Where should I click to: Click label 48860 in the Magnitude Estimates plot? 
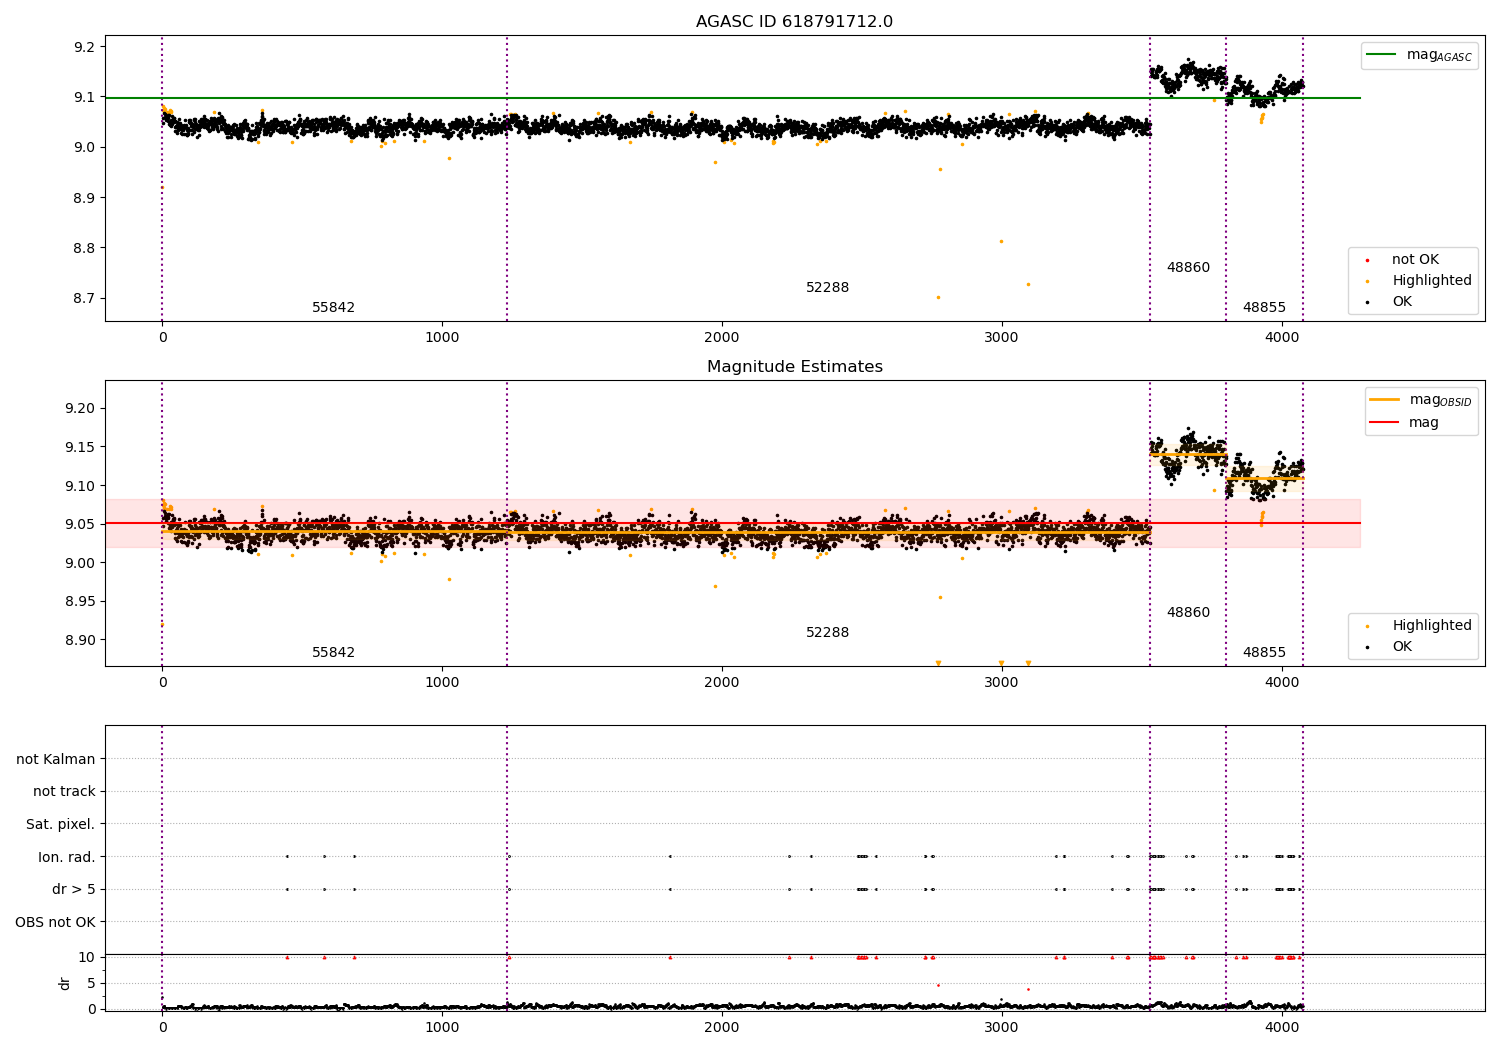coord(1188,613)
